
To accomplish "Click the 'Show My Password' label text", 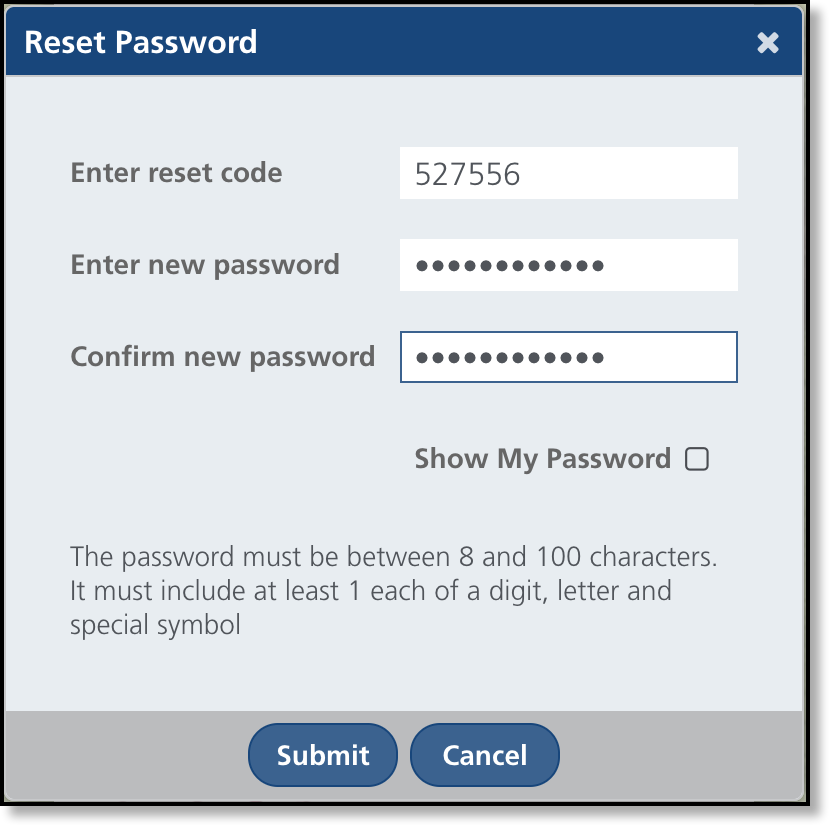I will [542, 459].
